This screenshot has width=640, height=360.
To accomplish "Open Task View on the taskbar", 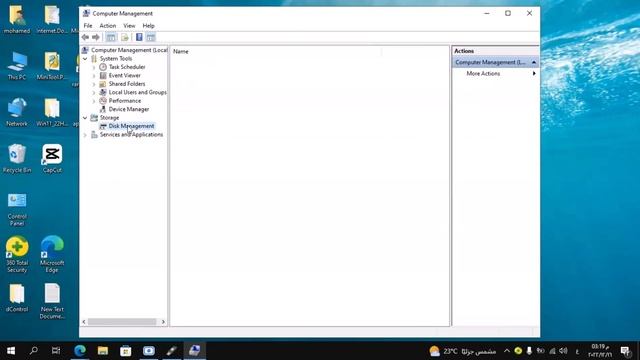I will click(x=56, y=351).
